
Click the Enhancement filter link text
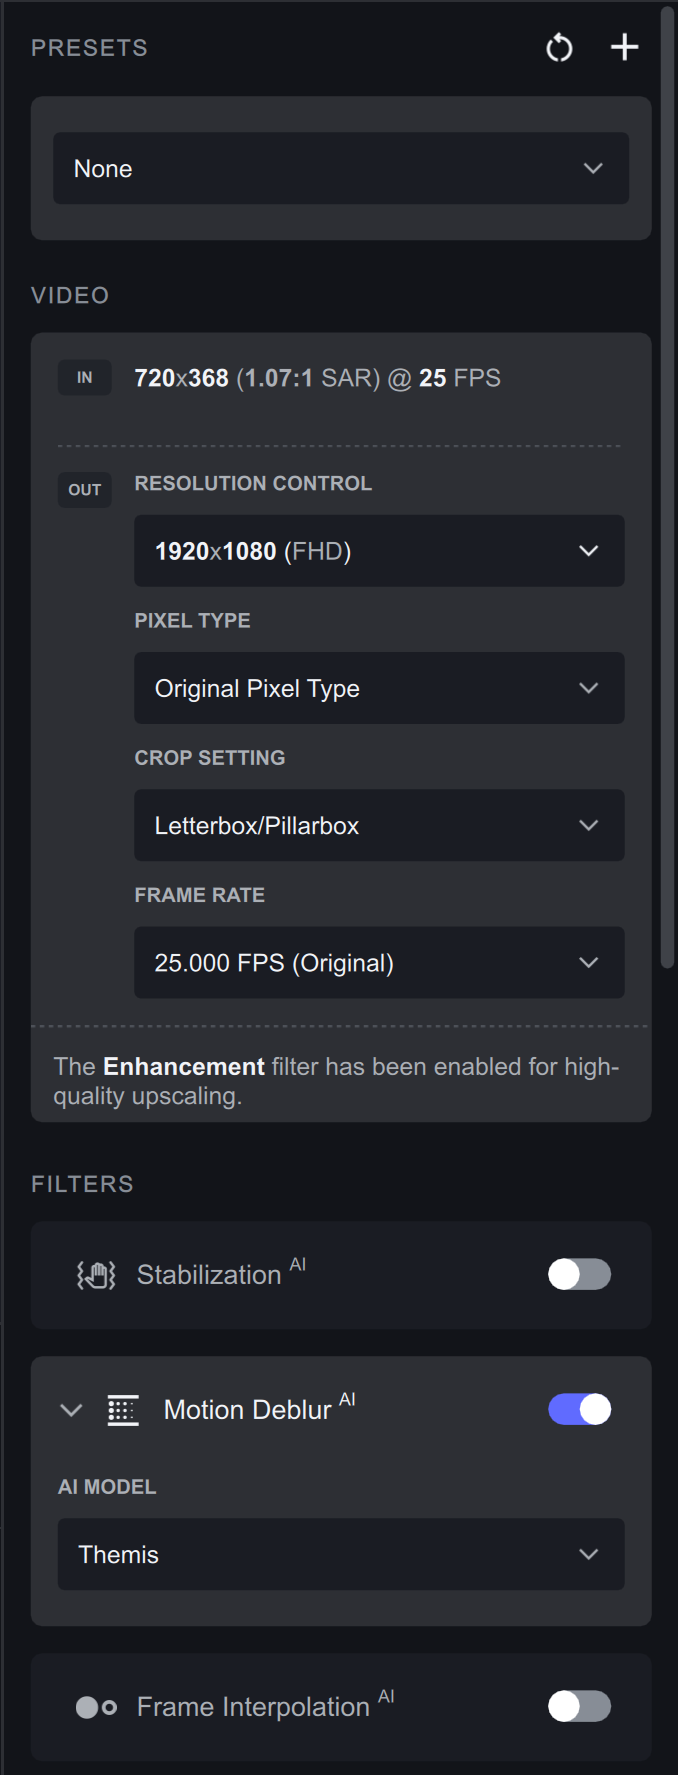tap(184, 1066)
